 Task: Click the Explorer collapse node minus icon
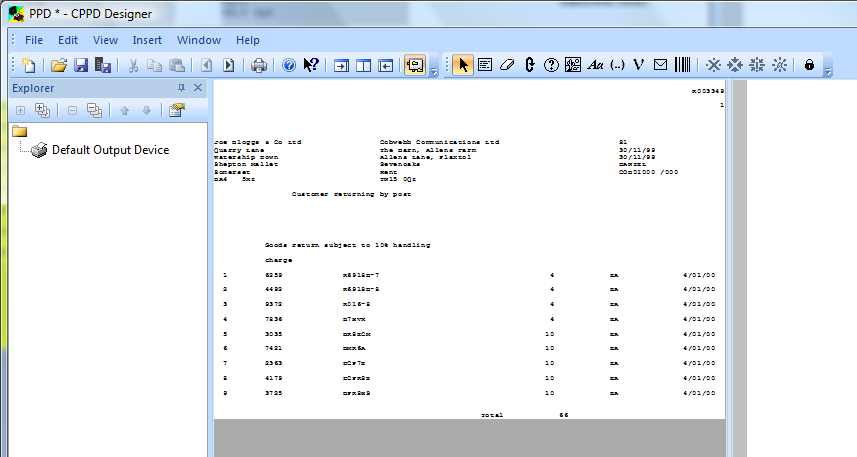point(72,110)
